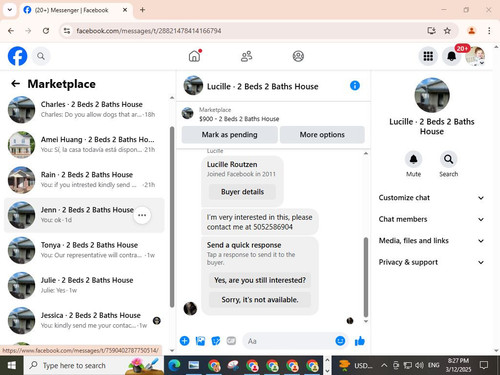Viewport: 500px width, 375px height.
Task: Send a thumbs-up like
Action: click(x=360, y=341)
